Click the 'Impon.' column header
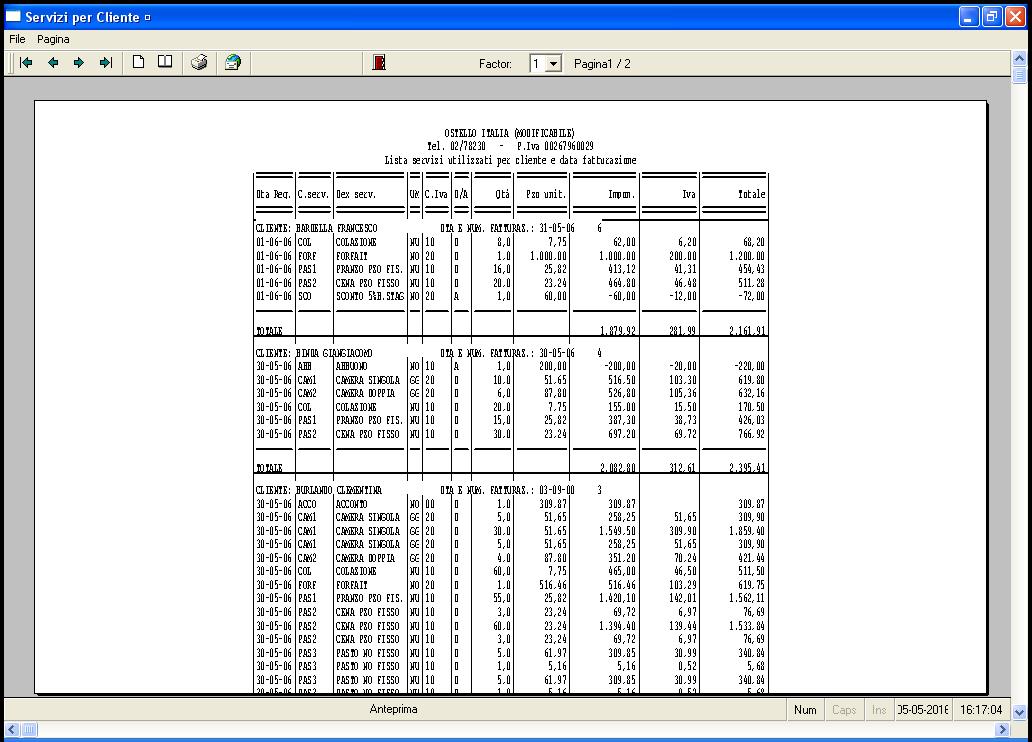Screen dimensions: 1032x742 click(621, 194)
